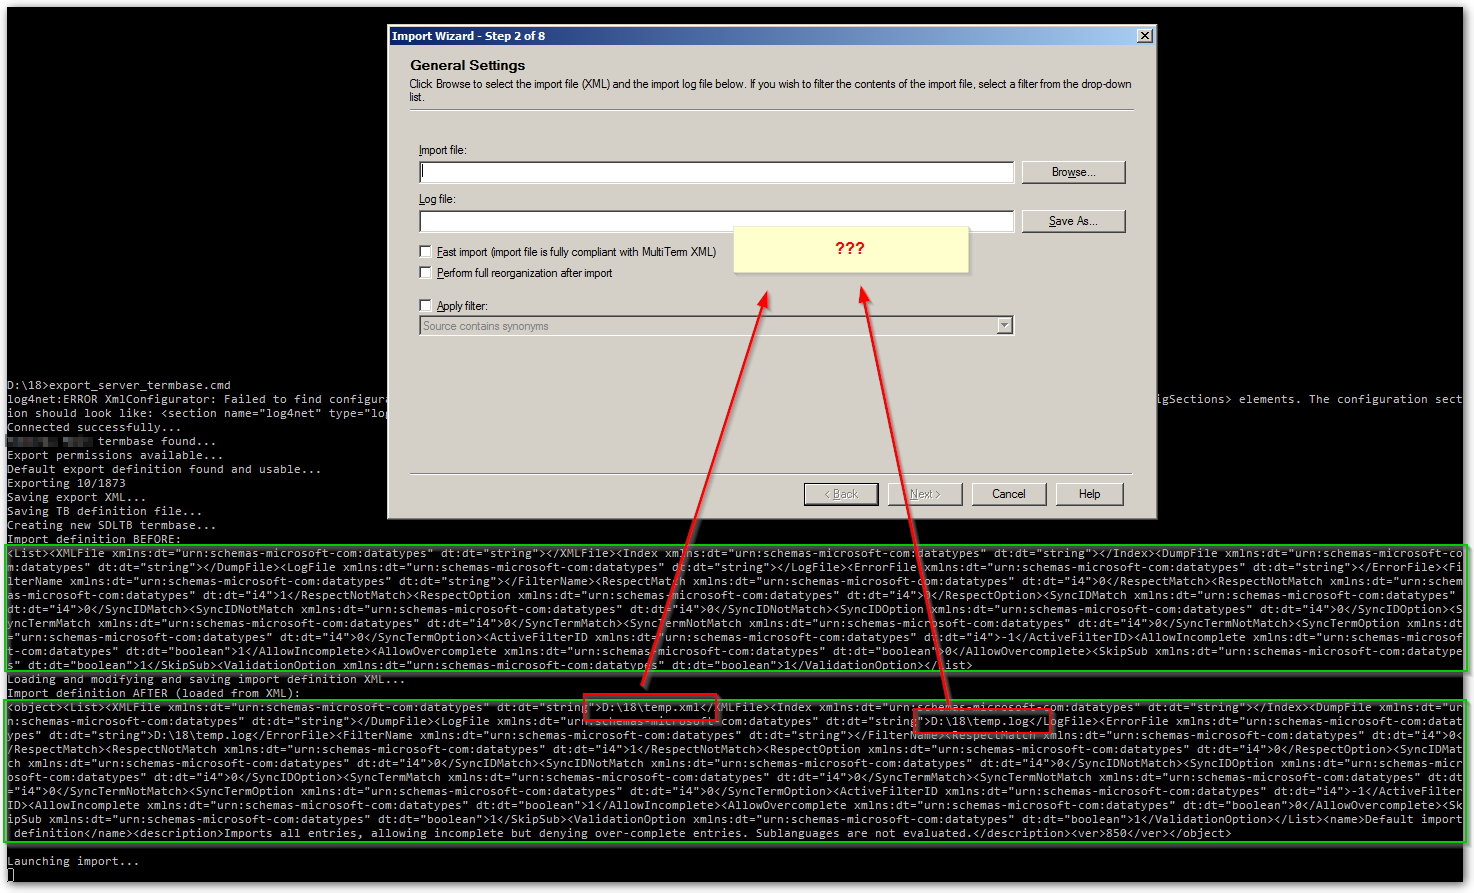Focus the Import file text field
1474x893 pixels.
(x=716, y=172)
